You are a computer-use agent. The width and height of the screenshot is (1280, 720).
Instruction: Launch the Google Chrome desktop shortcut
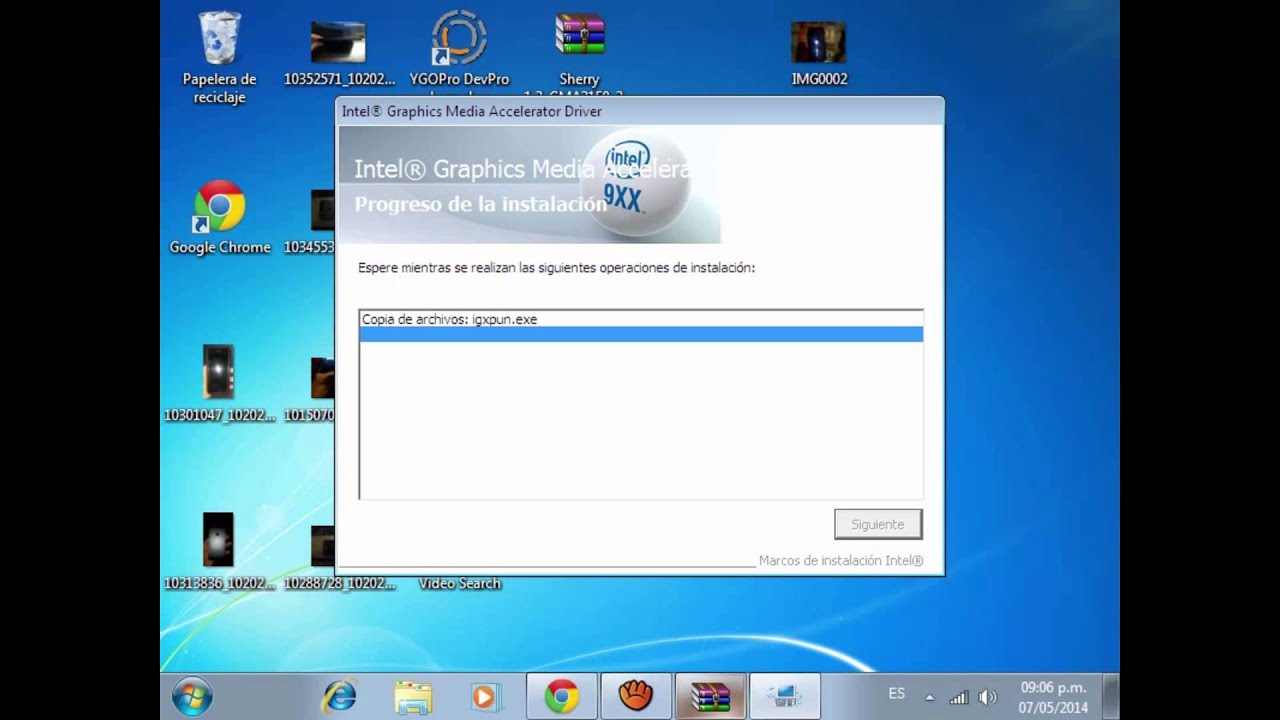point(219,217)
